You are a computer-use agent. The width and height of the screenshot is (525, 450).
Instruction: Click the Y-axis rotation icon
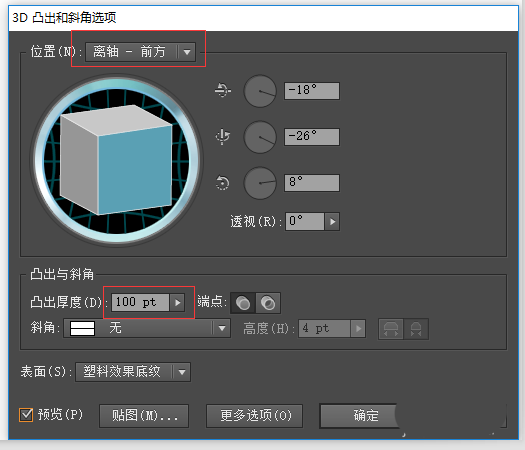point(222,137)
